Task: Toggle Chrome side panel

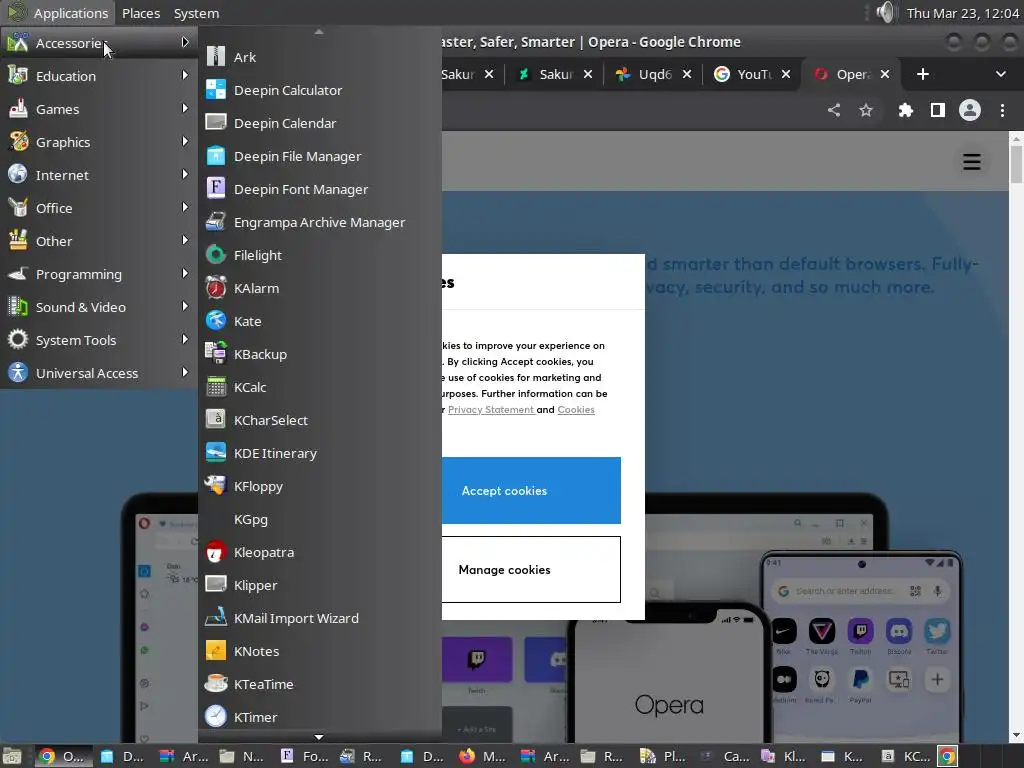Action: coord(938,110)
